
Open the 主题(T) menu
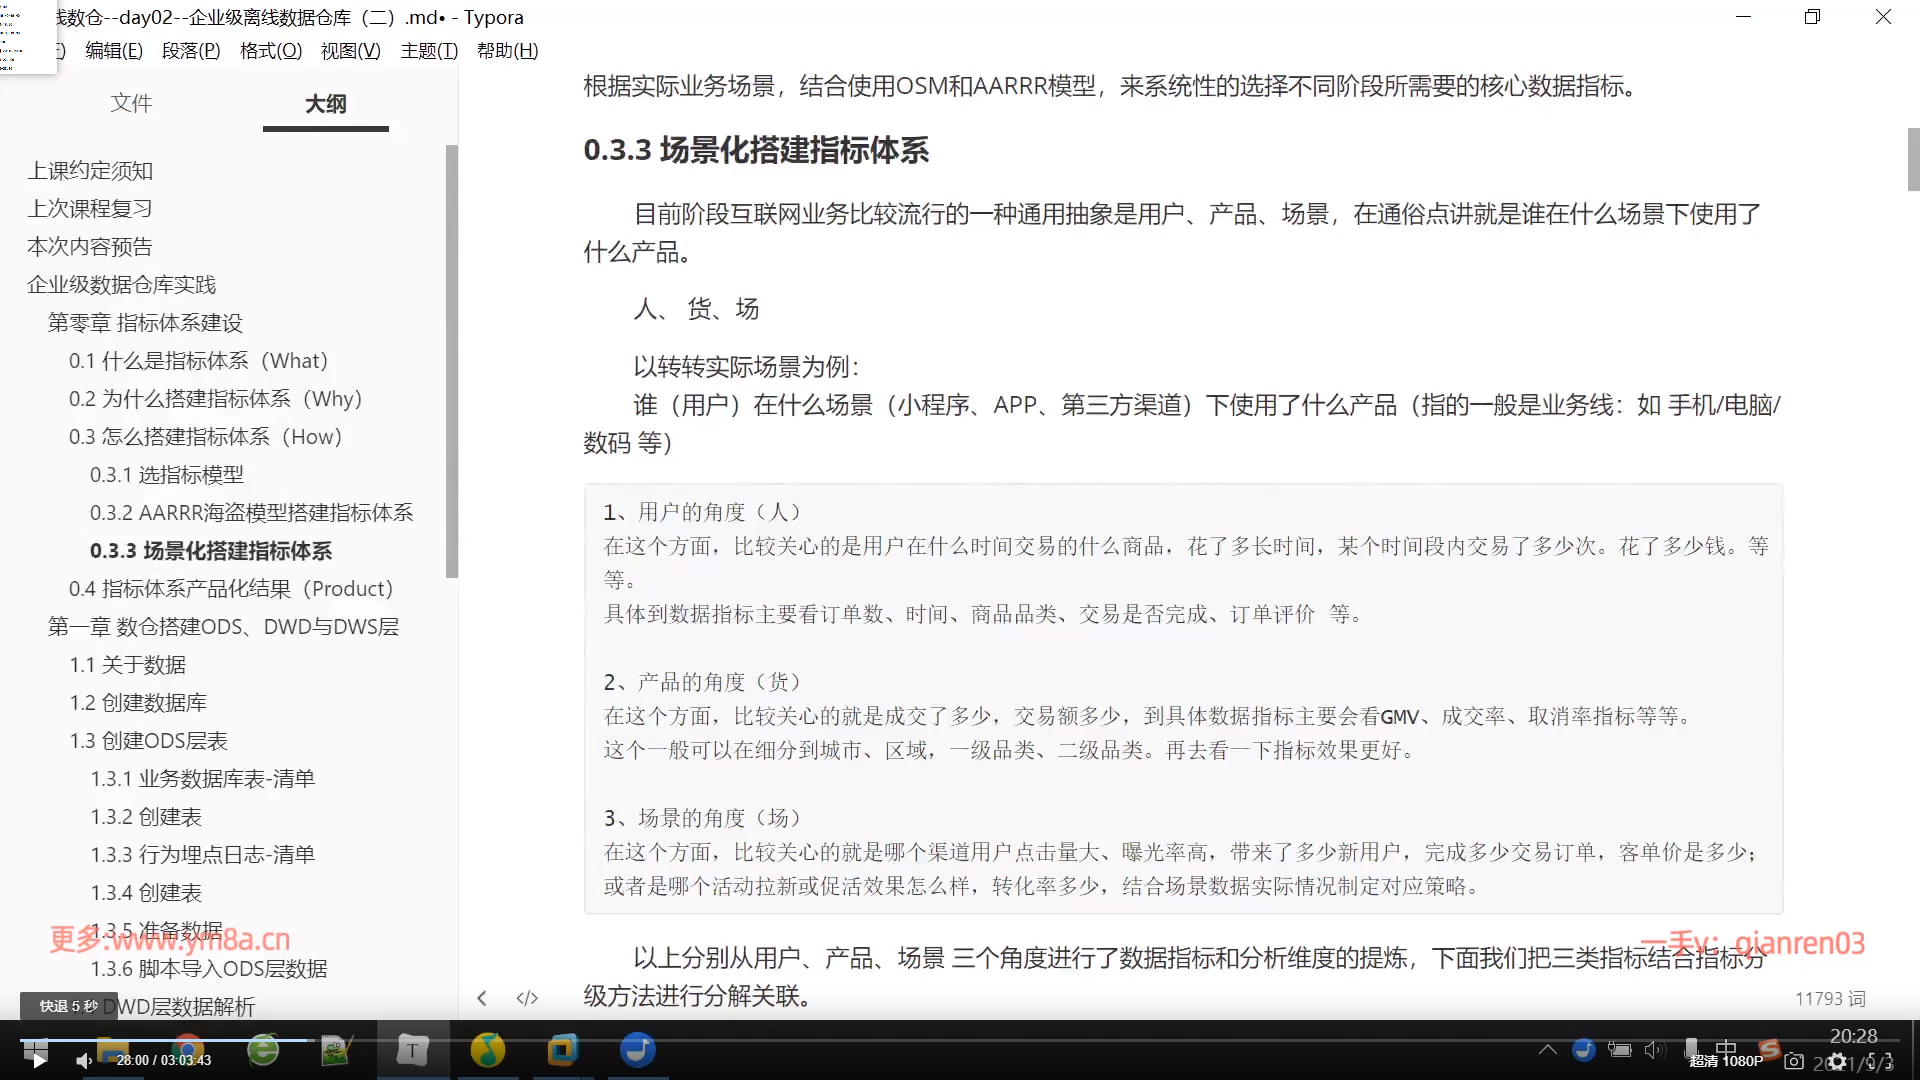(428, 51)
